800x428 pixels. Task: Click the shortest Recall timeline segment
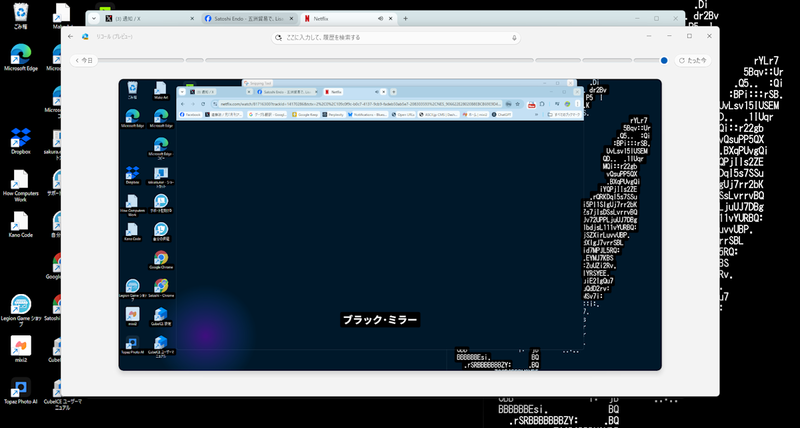pos(194,60)
